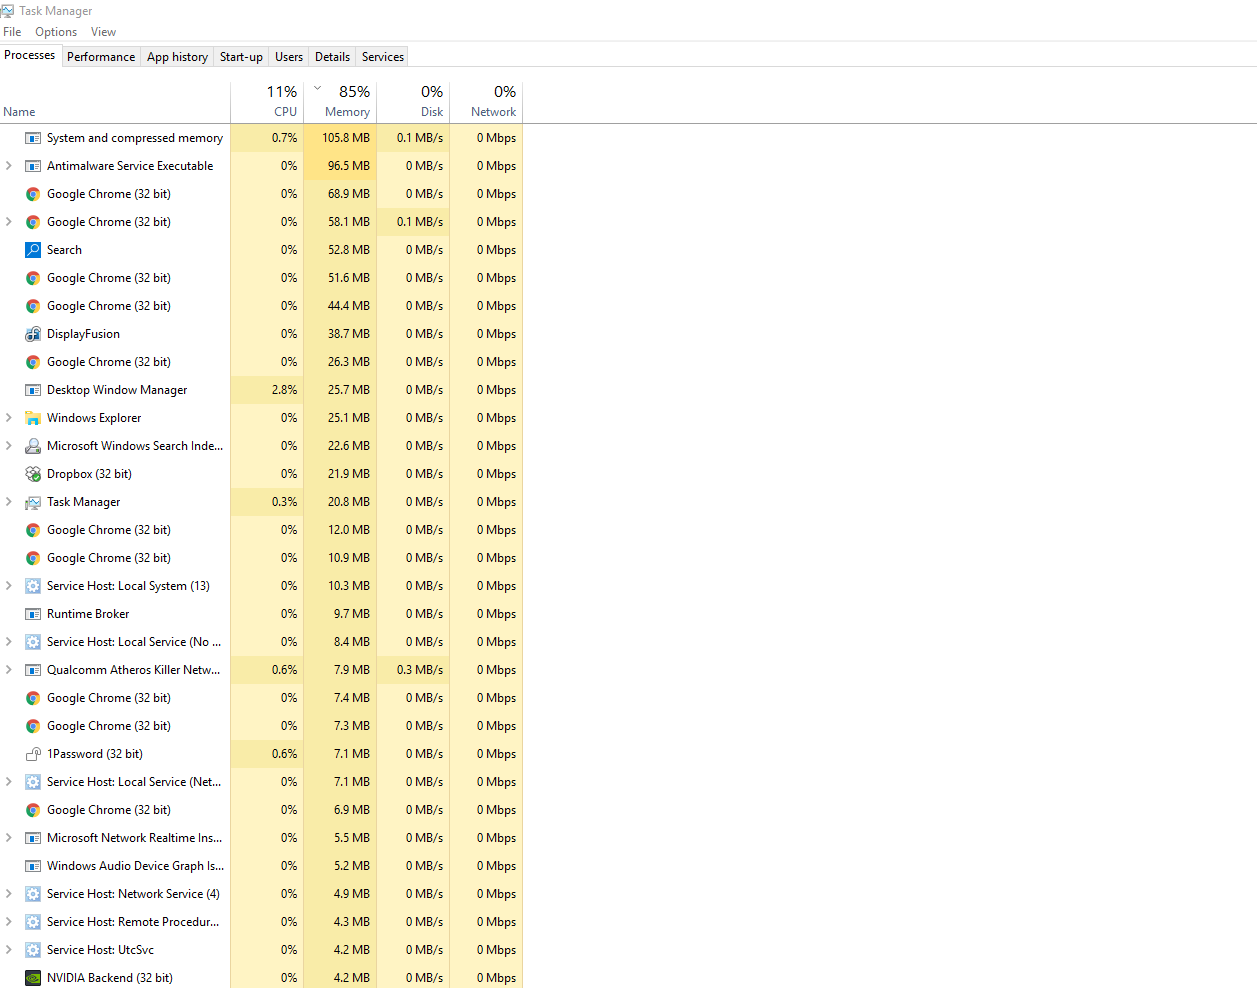Sort processes by the Network column
The width and height of the screenshot is (1257, 988).
pyautogui.click(x=486, y=102)
